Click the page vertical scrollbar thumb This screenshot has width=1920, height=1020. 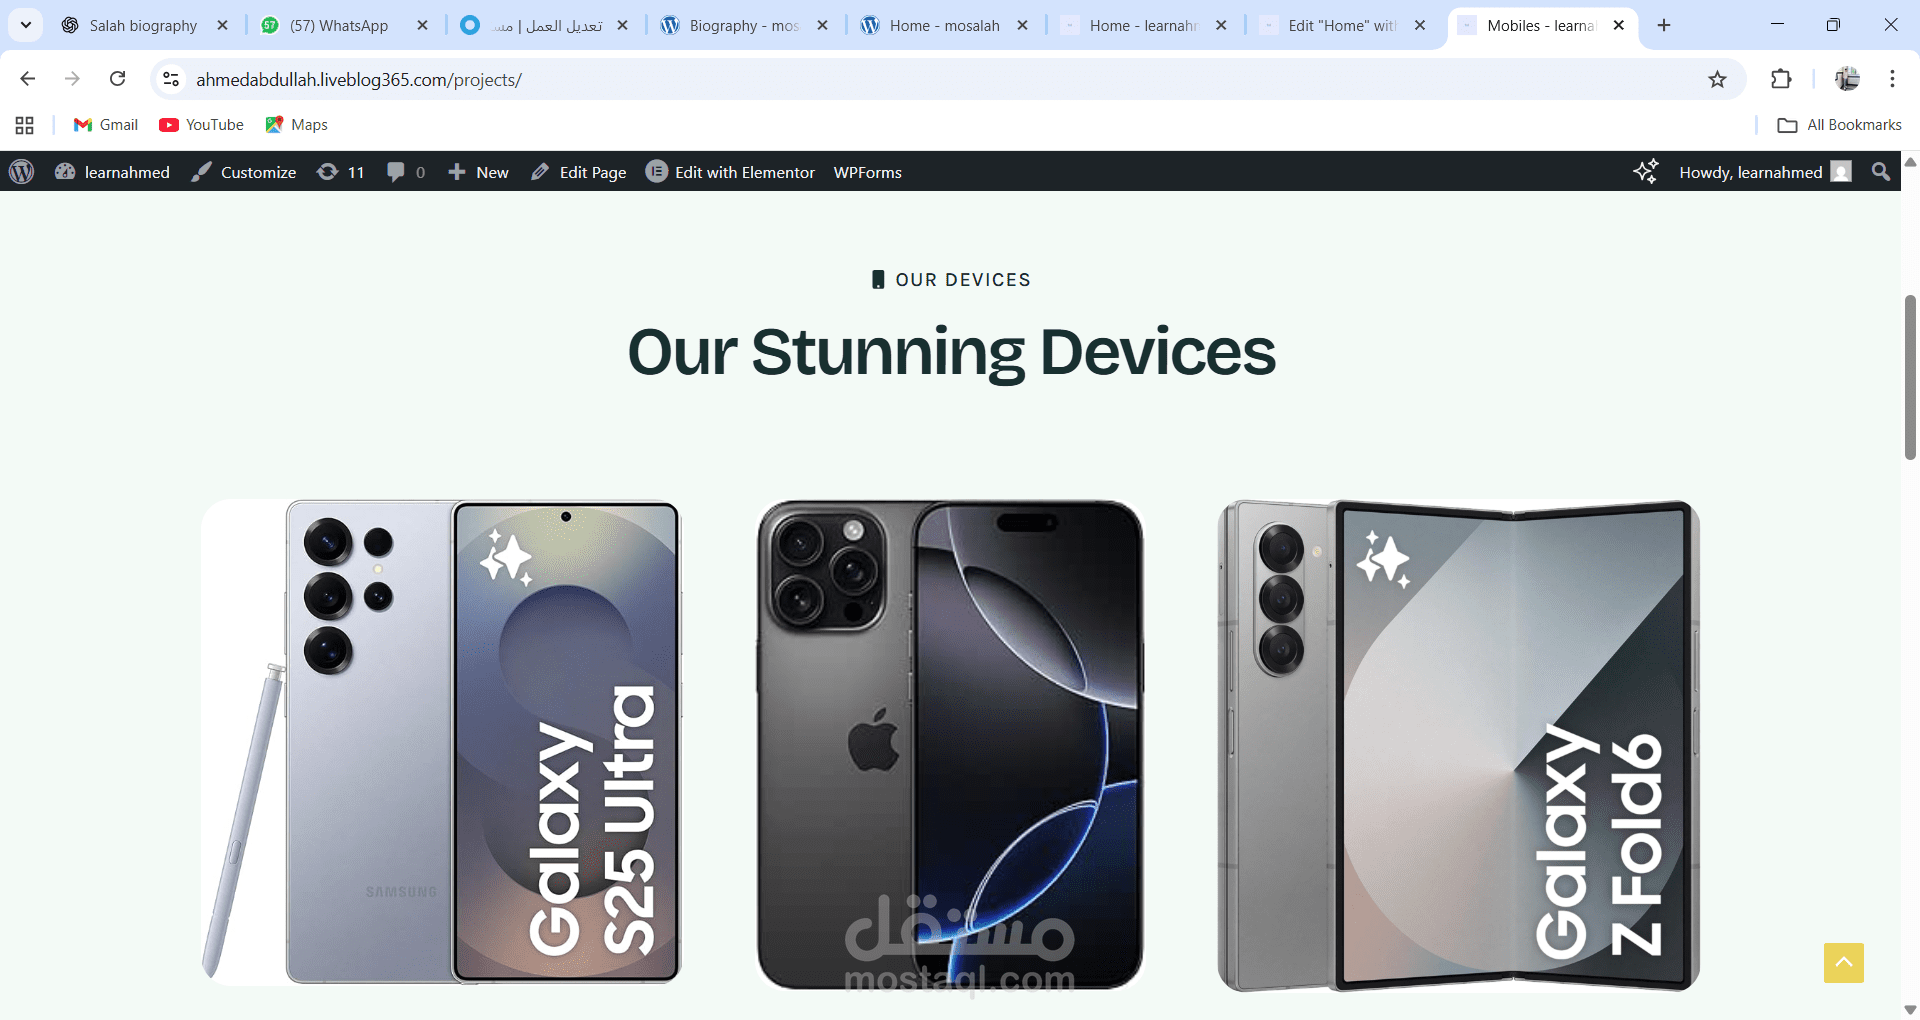click(1910, 377)
